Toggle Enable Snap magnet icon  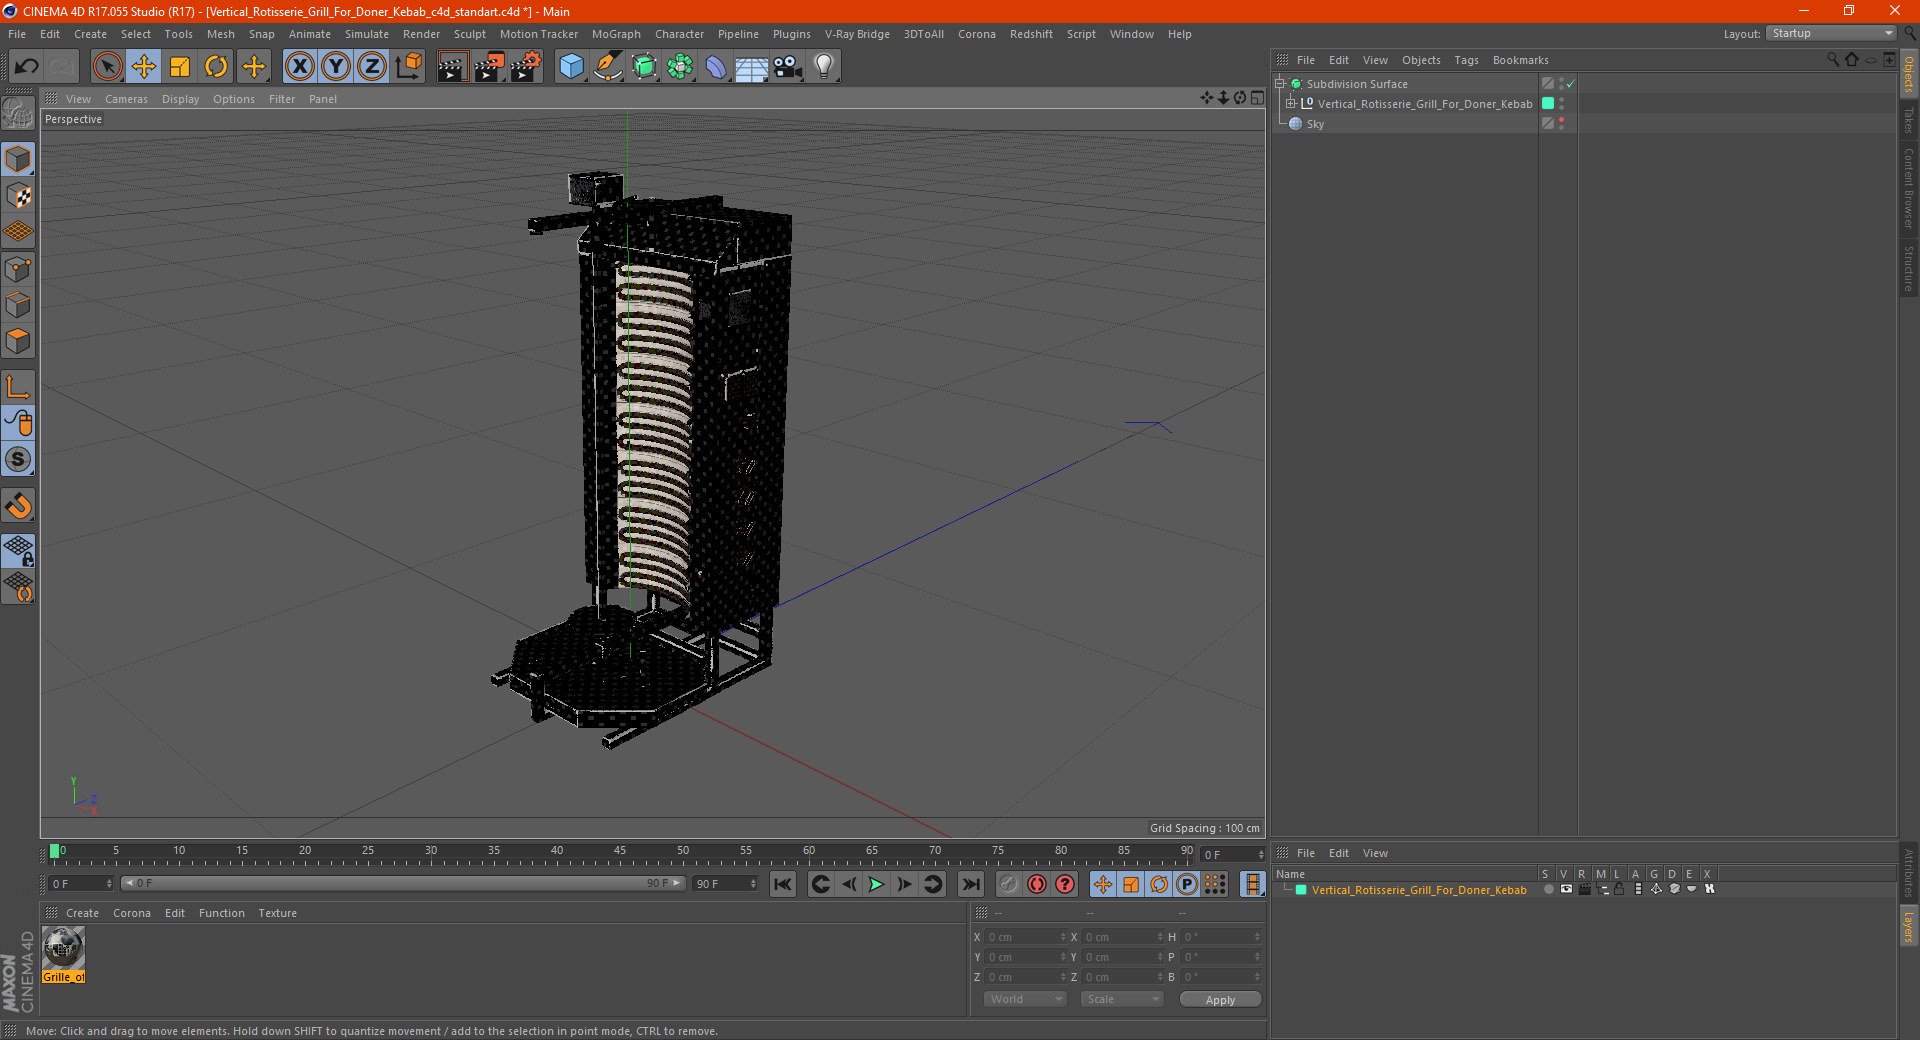tap(18, 506)
